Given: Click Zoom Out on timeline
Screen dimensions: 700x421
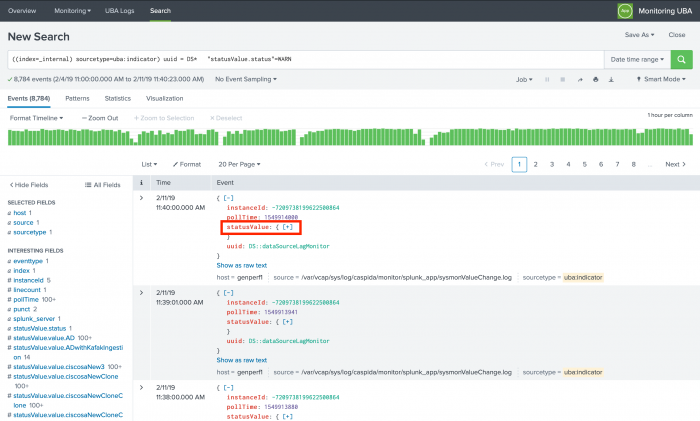Looking at the screenshot, I should pos(100,118).
